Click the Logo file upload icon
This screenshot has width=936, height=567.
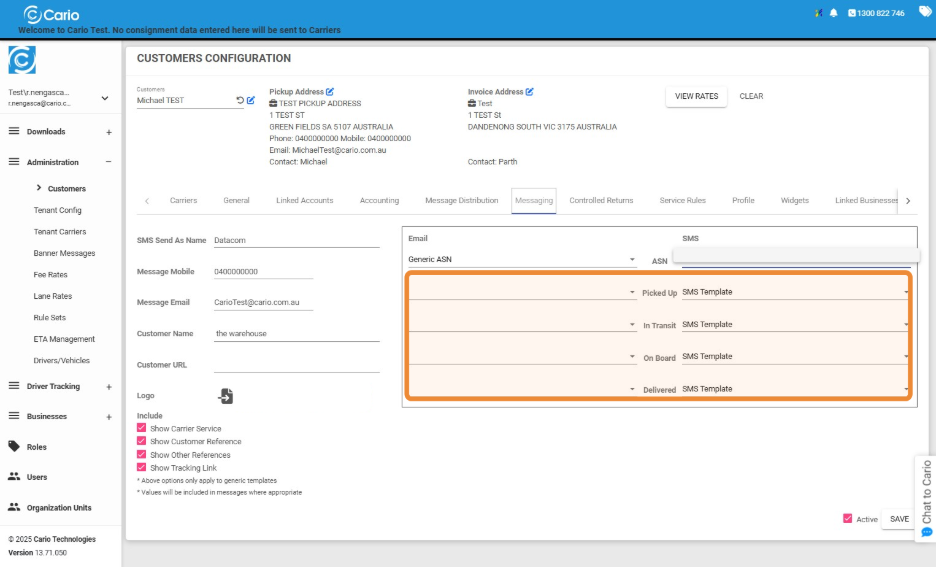click(x=226, y=396)
